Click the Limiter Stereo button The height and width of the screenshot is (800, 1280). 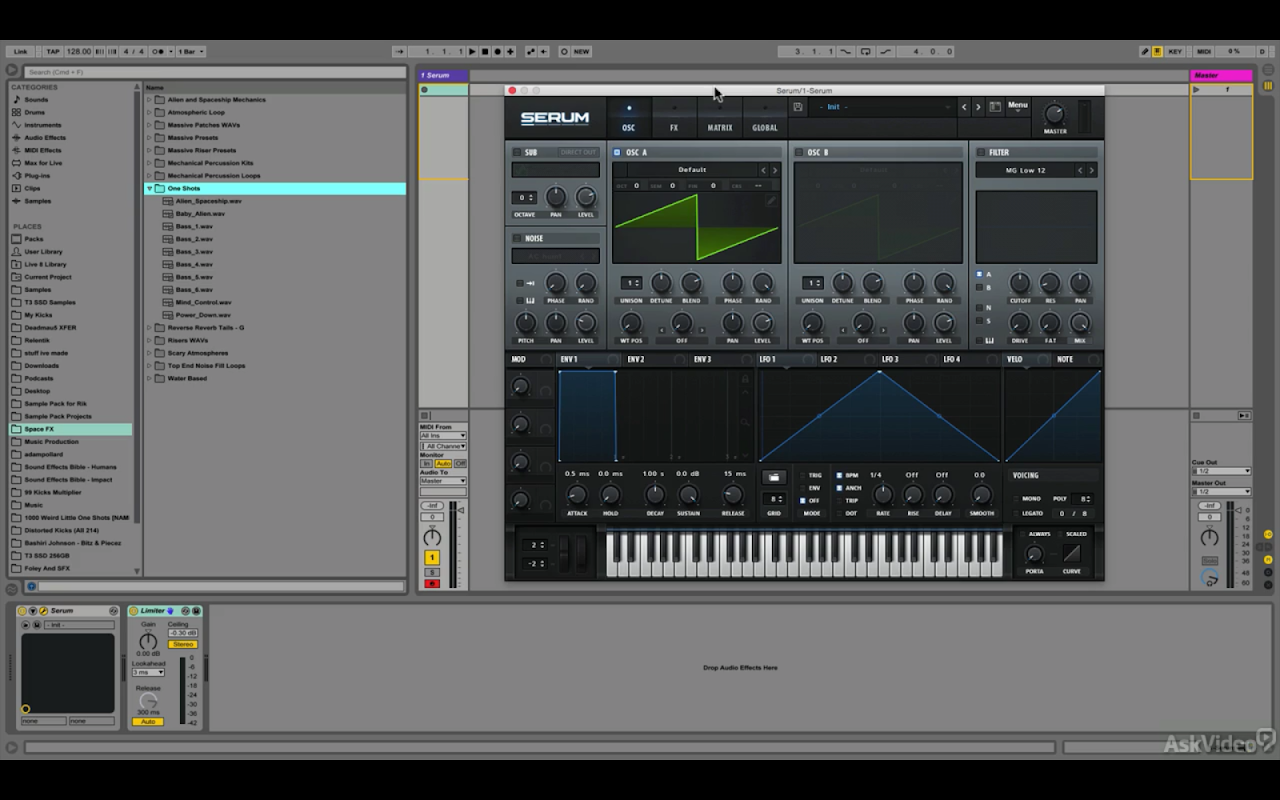coord(182,644)
